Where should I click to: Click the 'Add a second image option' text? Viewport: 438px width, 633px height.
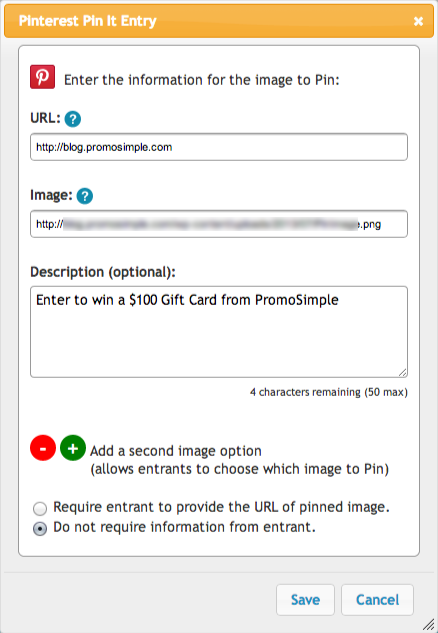point(176,451)
